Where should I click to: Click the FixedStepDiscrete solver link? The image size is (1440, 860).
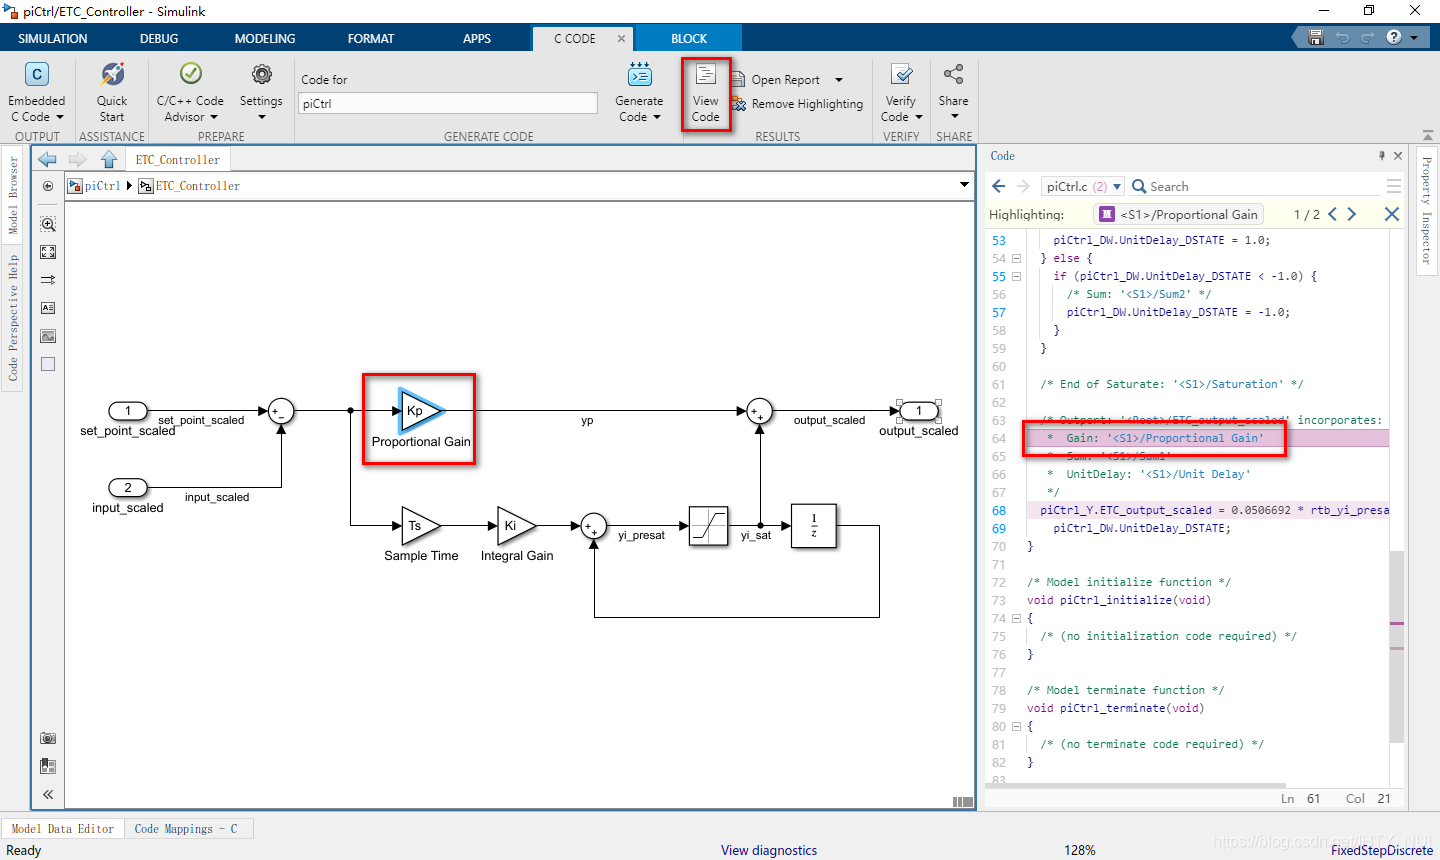(1382, 850)
